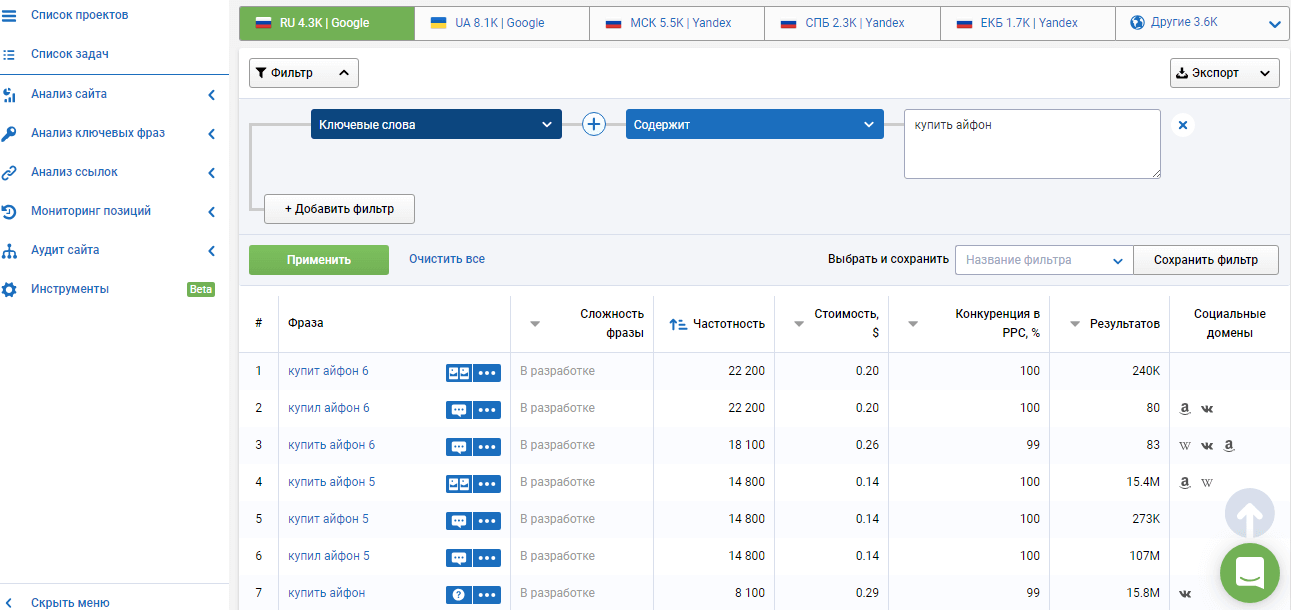1291x610 pixels.
Task: Switch to UA 8.1K Google tab
Action: 501,23
